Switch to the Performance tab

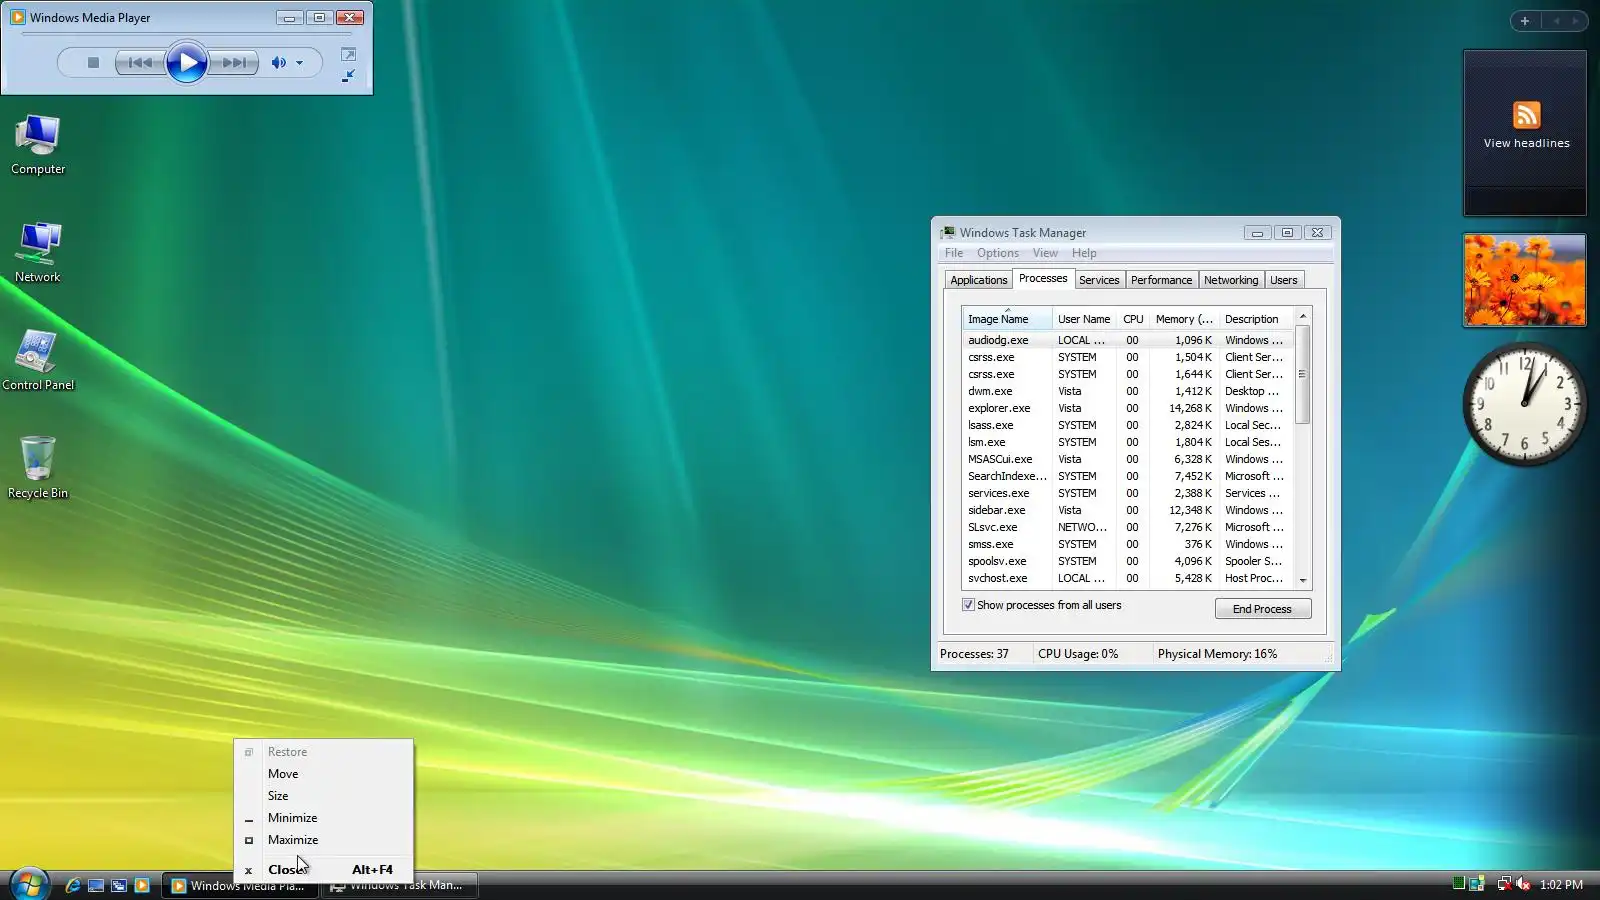click(1161, 280)
